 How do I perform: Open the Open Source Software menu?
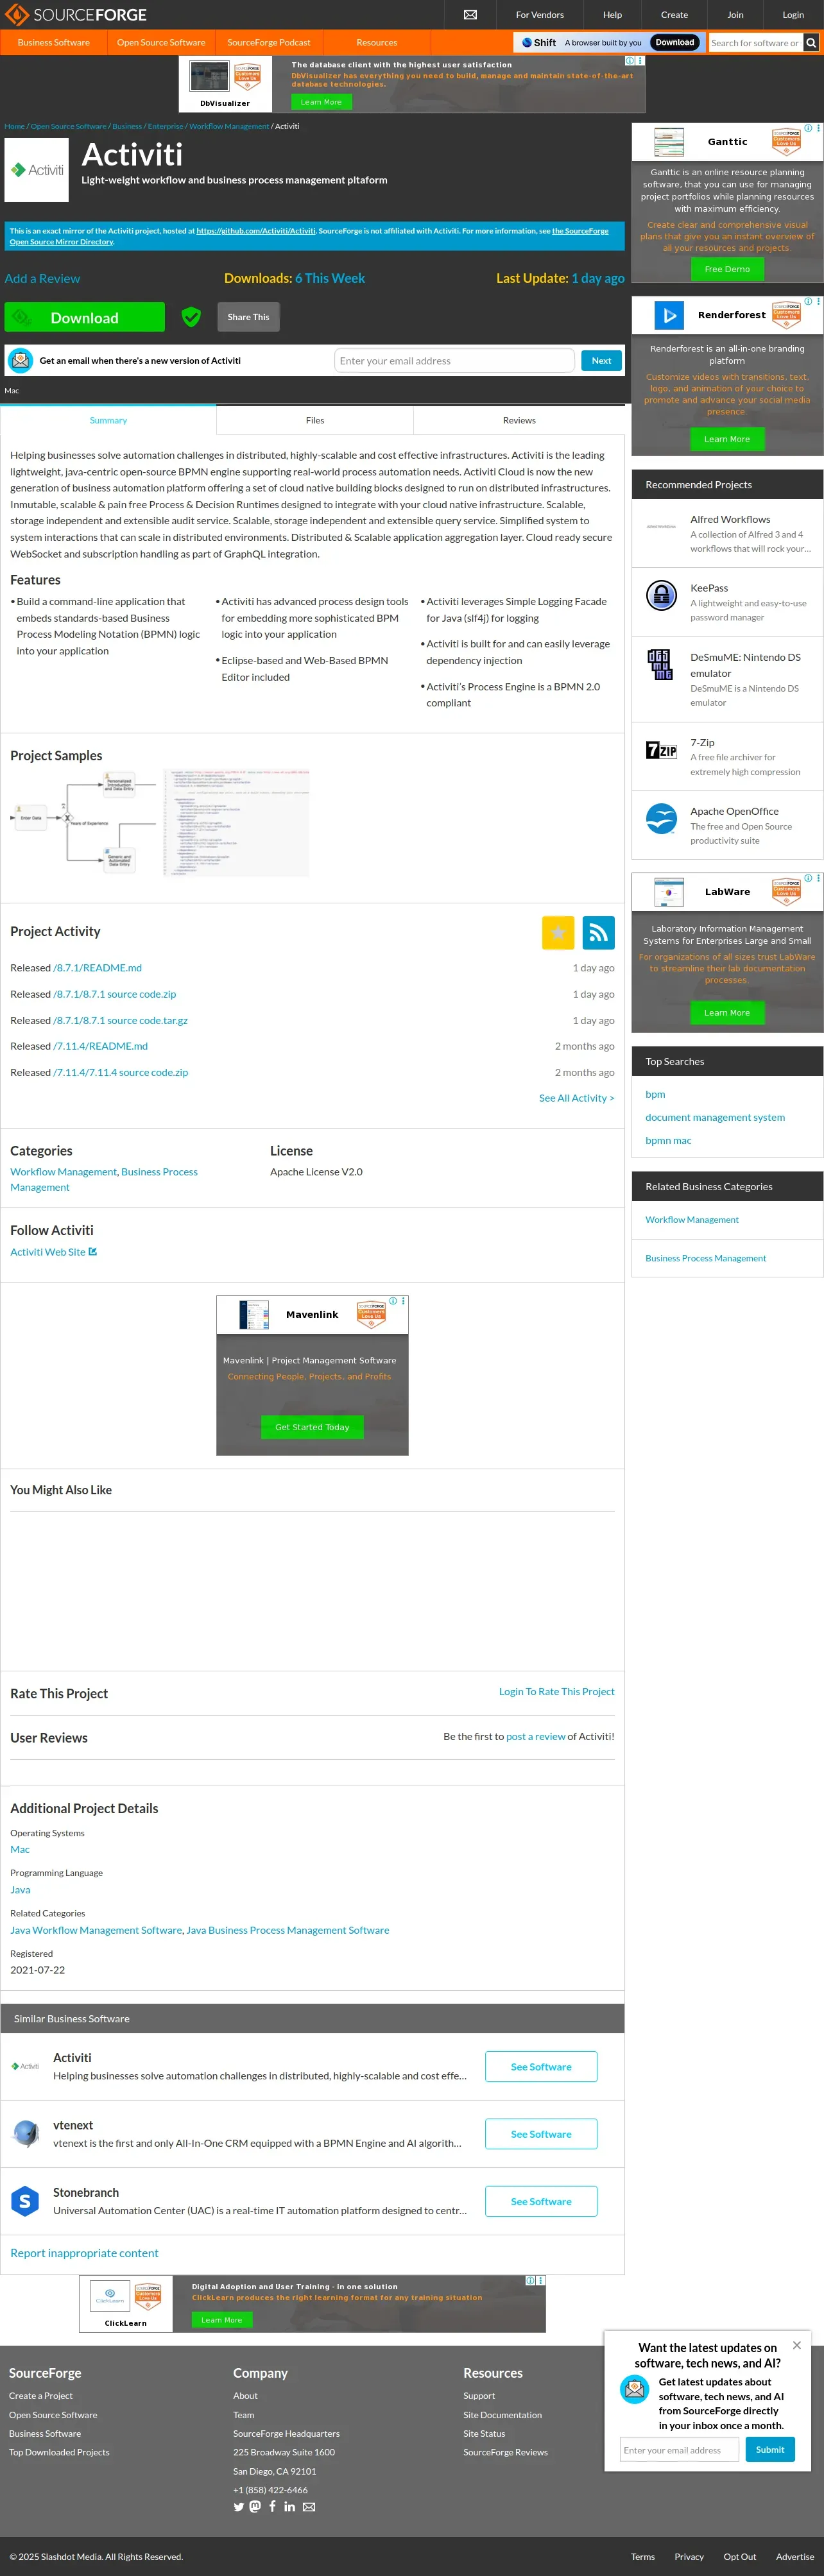(x=161, y=43)
